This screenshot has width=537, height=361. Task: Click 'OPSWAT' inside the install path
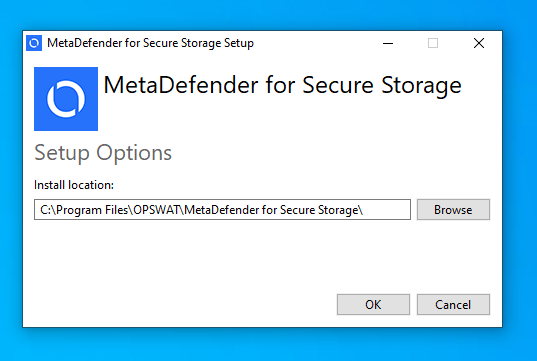tap(157, 210)
